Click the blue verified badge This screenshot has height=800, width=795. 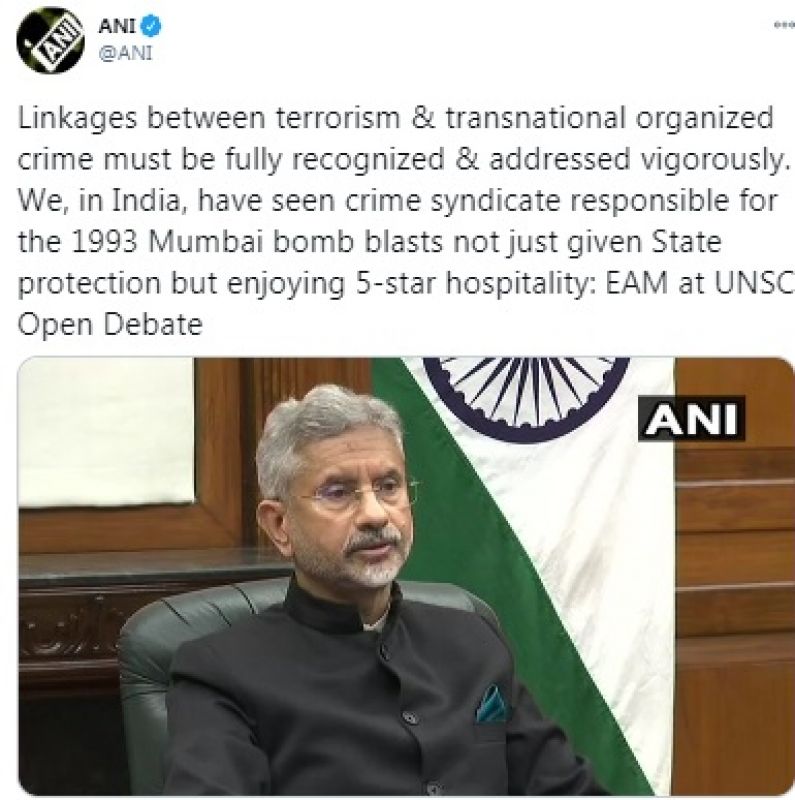(151, 26)
